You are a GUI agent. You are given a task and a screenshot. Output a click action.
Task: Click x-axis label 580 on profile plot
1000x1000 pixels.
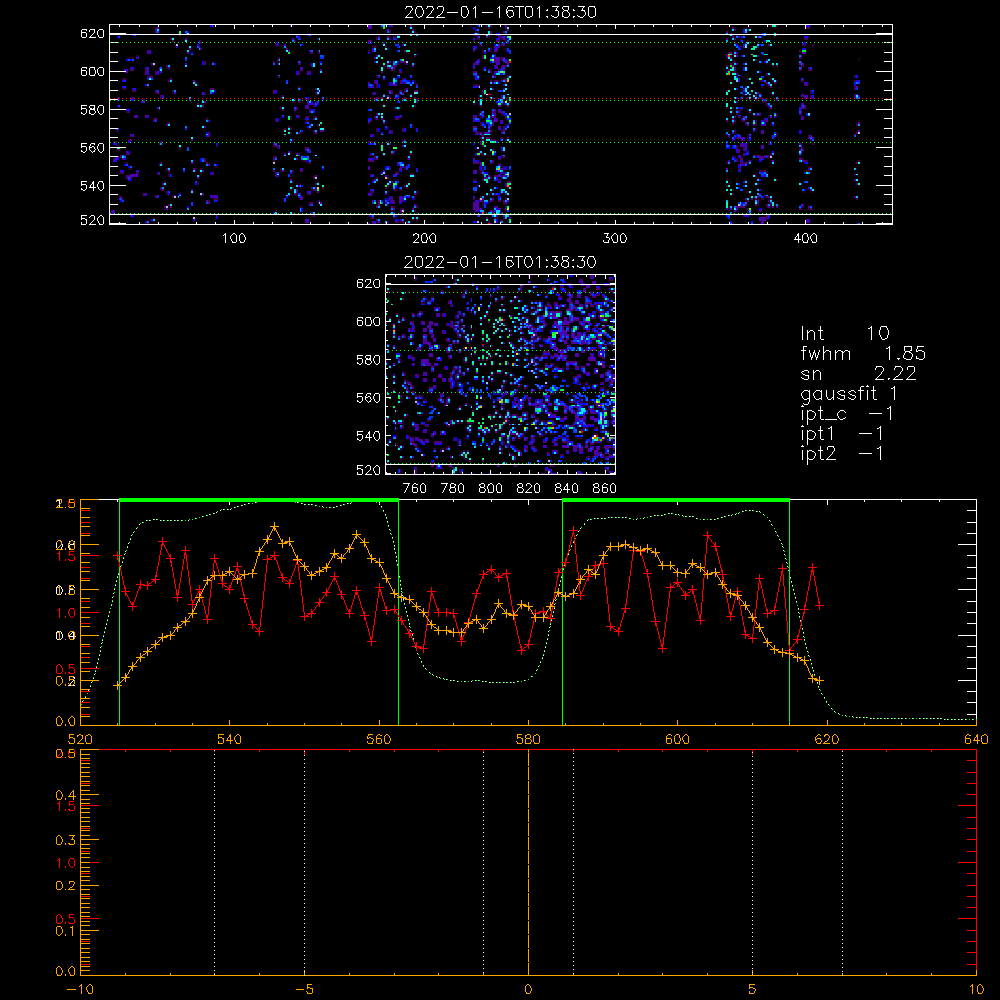point(528,740)
